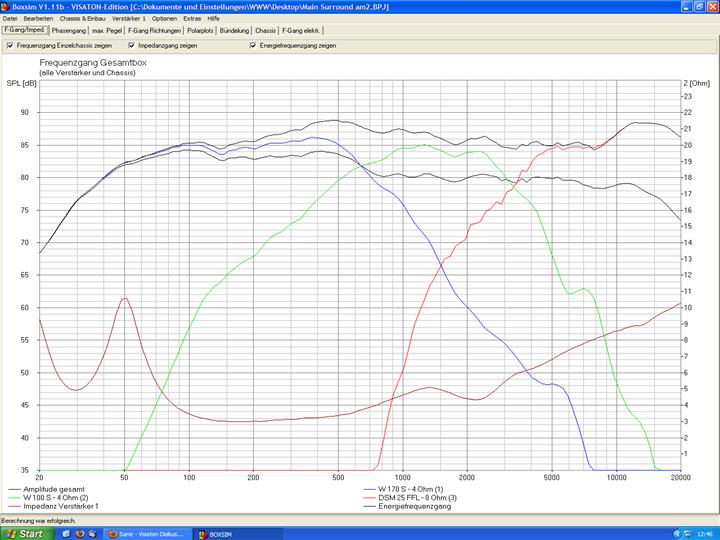The height and width of the screenshot is (540, 720).
Task: Open the Bearbeiten menu
Action: (38, 18)
